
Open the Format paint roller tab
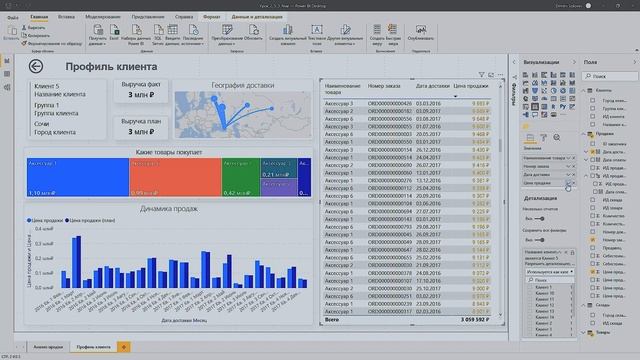coord(544,138)
